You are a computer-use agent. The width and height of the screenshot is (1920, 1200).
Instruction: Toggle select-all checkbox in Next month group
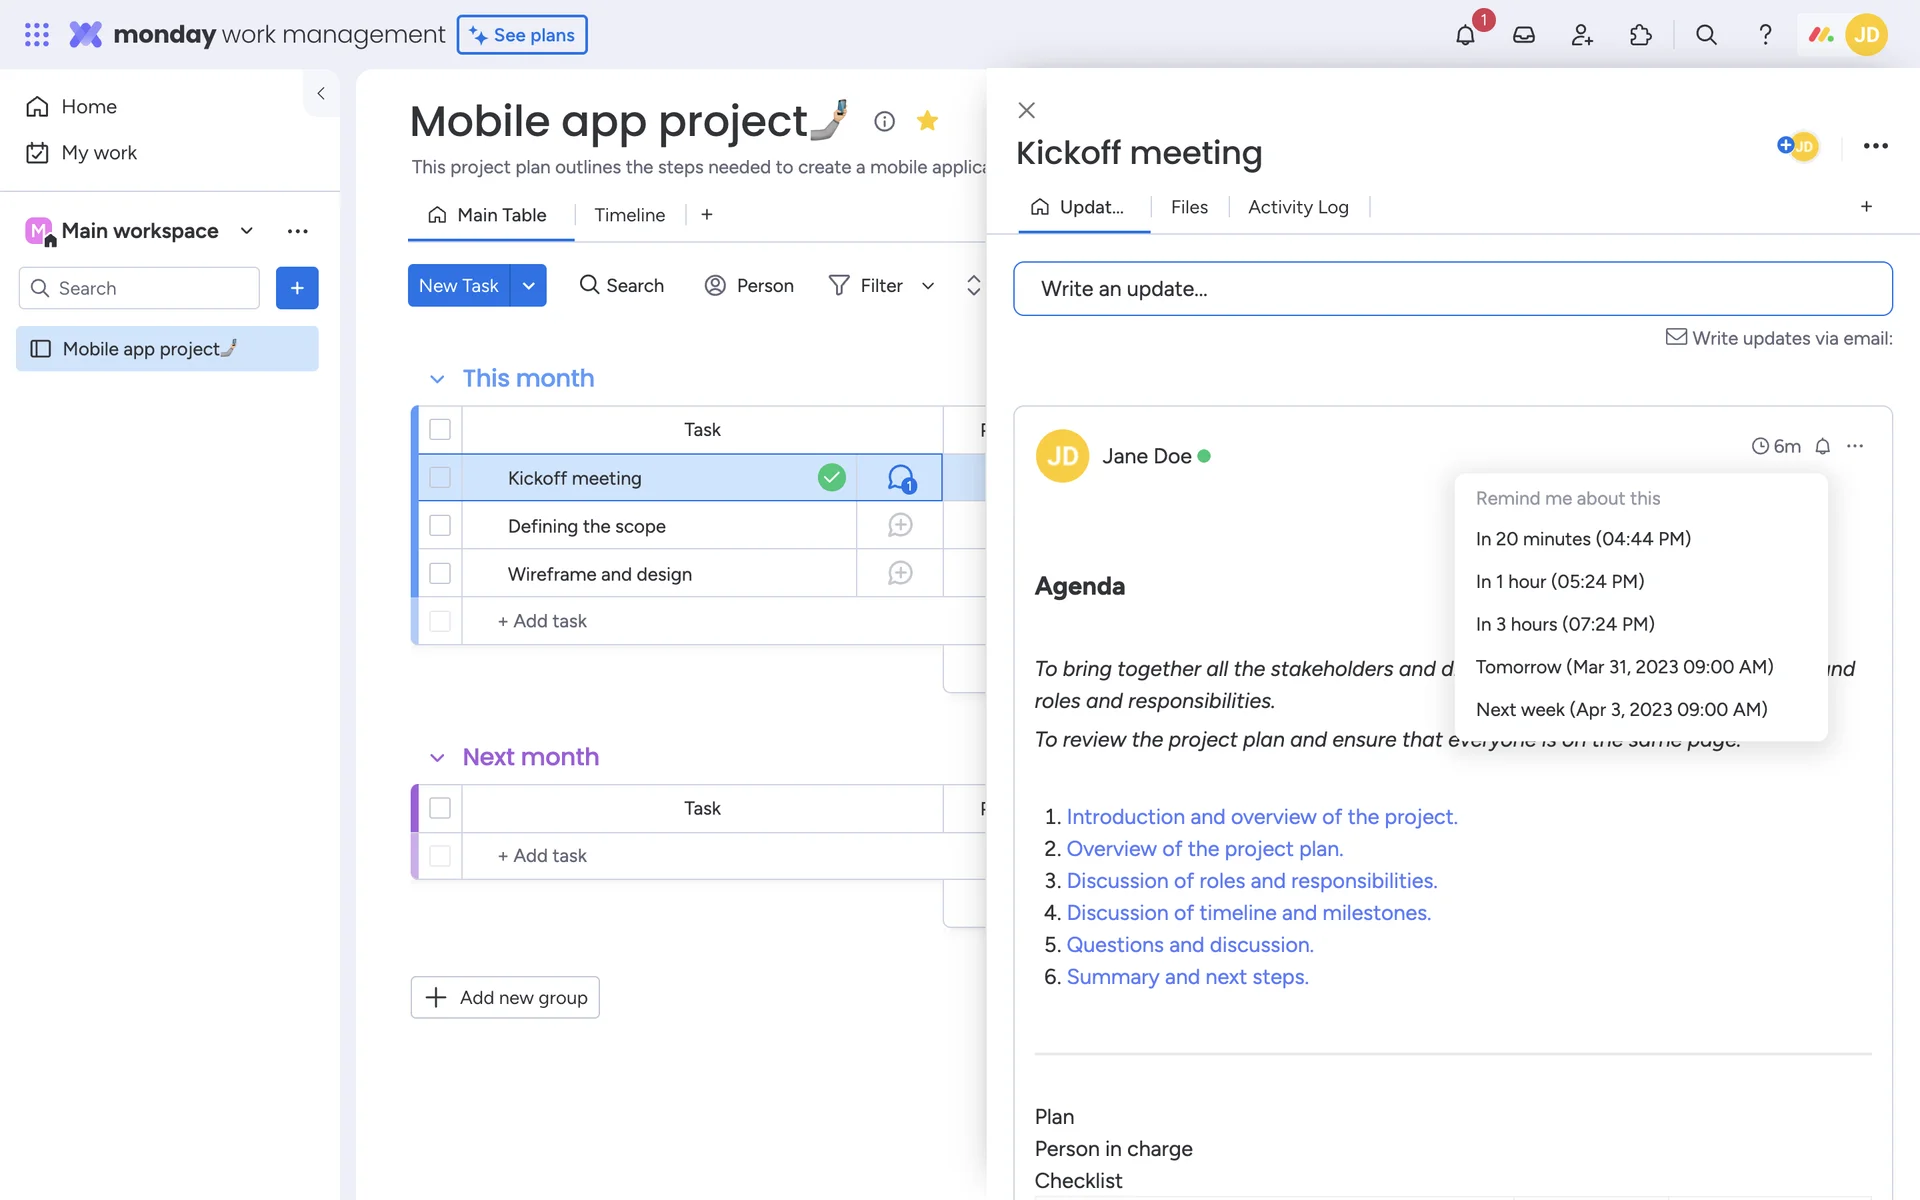click(440, 808)
